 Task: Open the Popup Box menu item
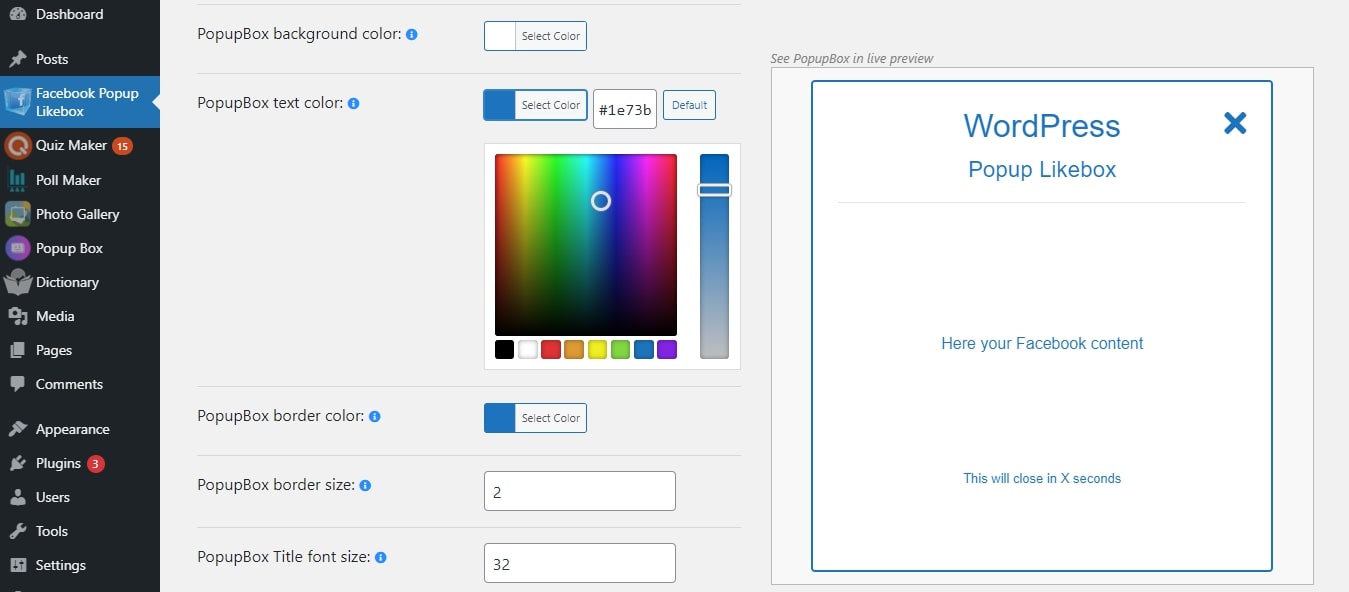80,248
